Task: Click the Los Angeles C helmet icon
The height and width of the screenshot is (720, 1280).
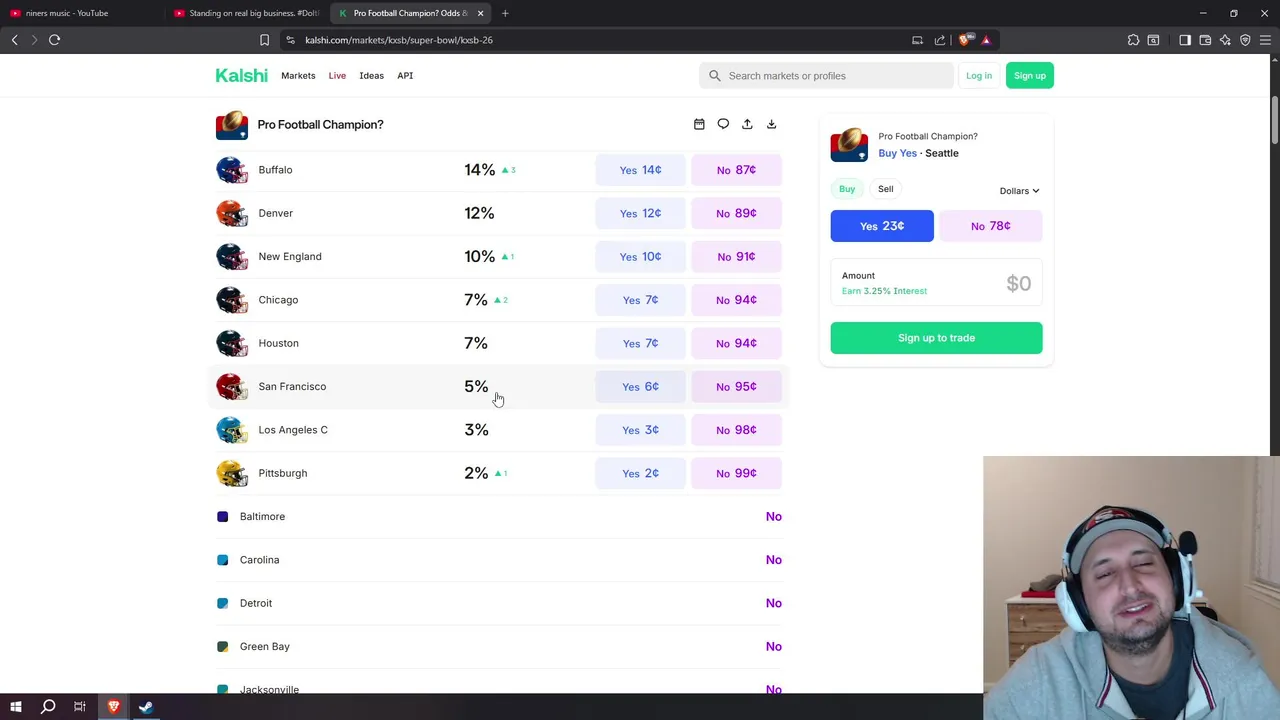Action: 231,430
